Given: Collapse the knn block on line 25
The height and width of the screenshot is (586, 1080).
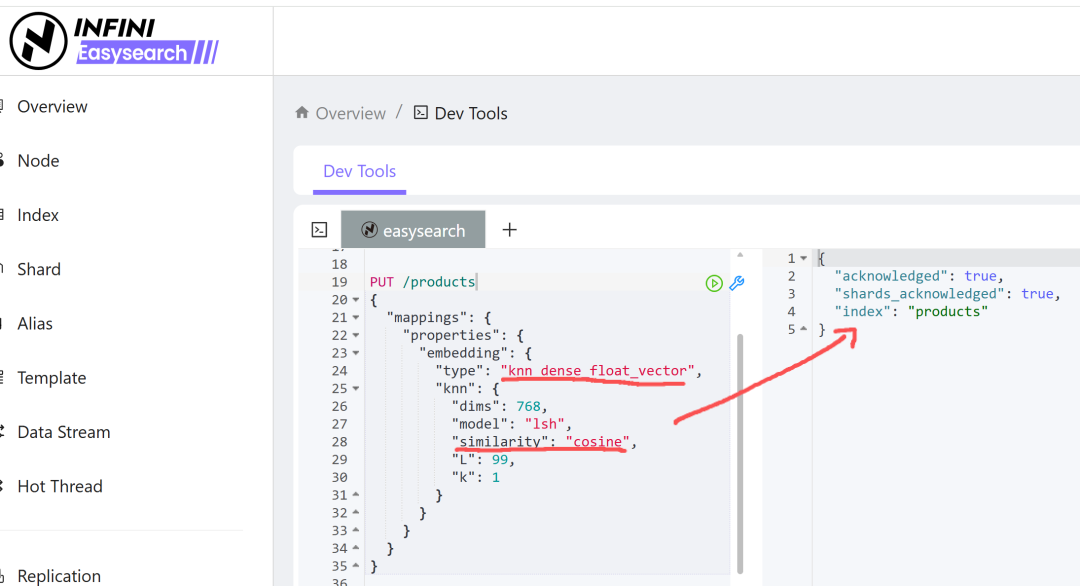Looking at the screenshot, I should point(356,389).
